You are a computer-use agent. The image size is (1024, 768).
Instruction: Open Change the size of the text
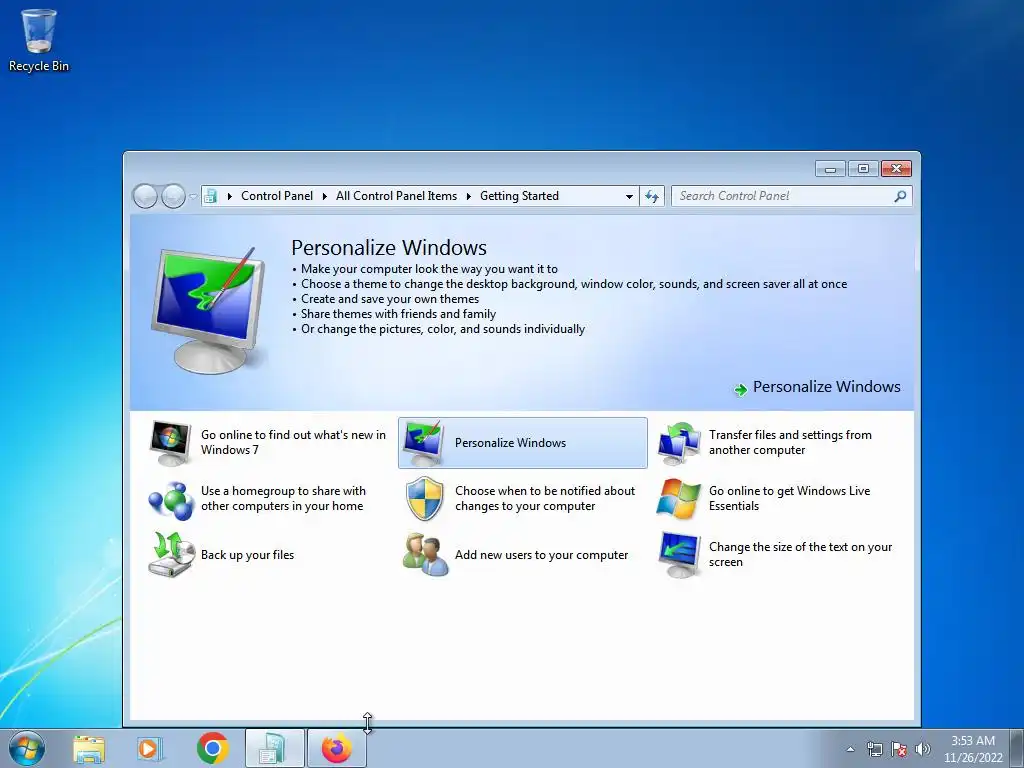pos(801,554)
